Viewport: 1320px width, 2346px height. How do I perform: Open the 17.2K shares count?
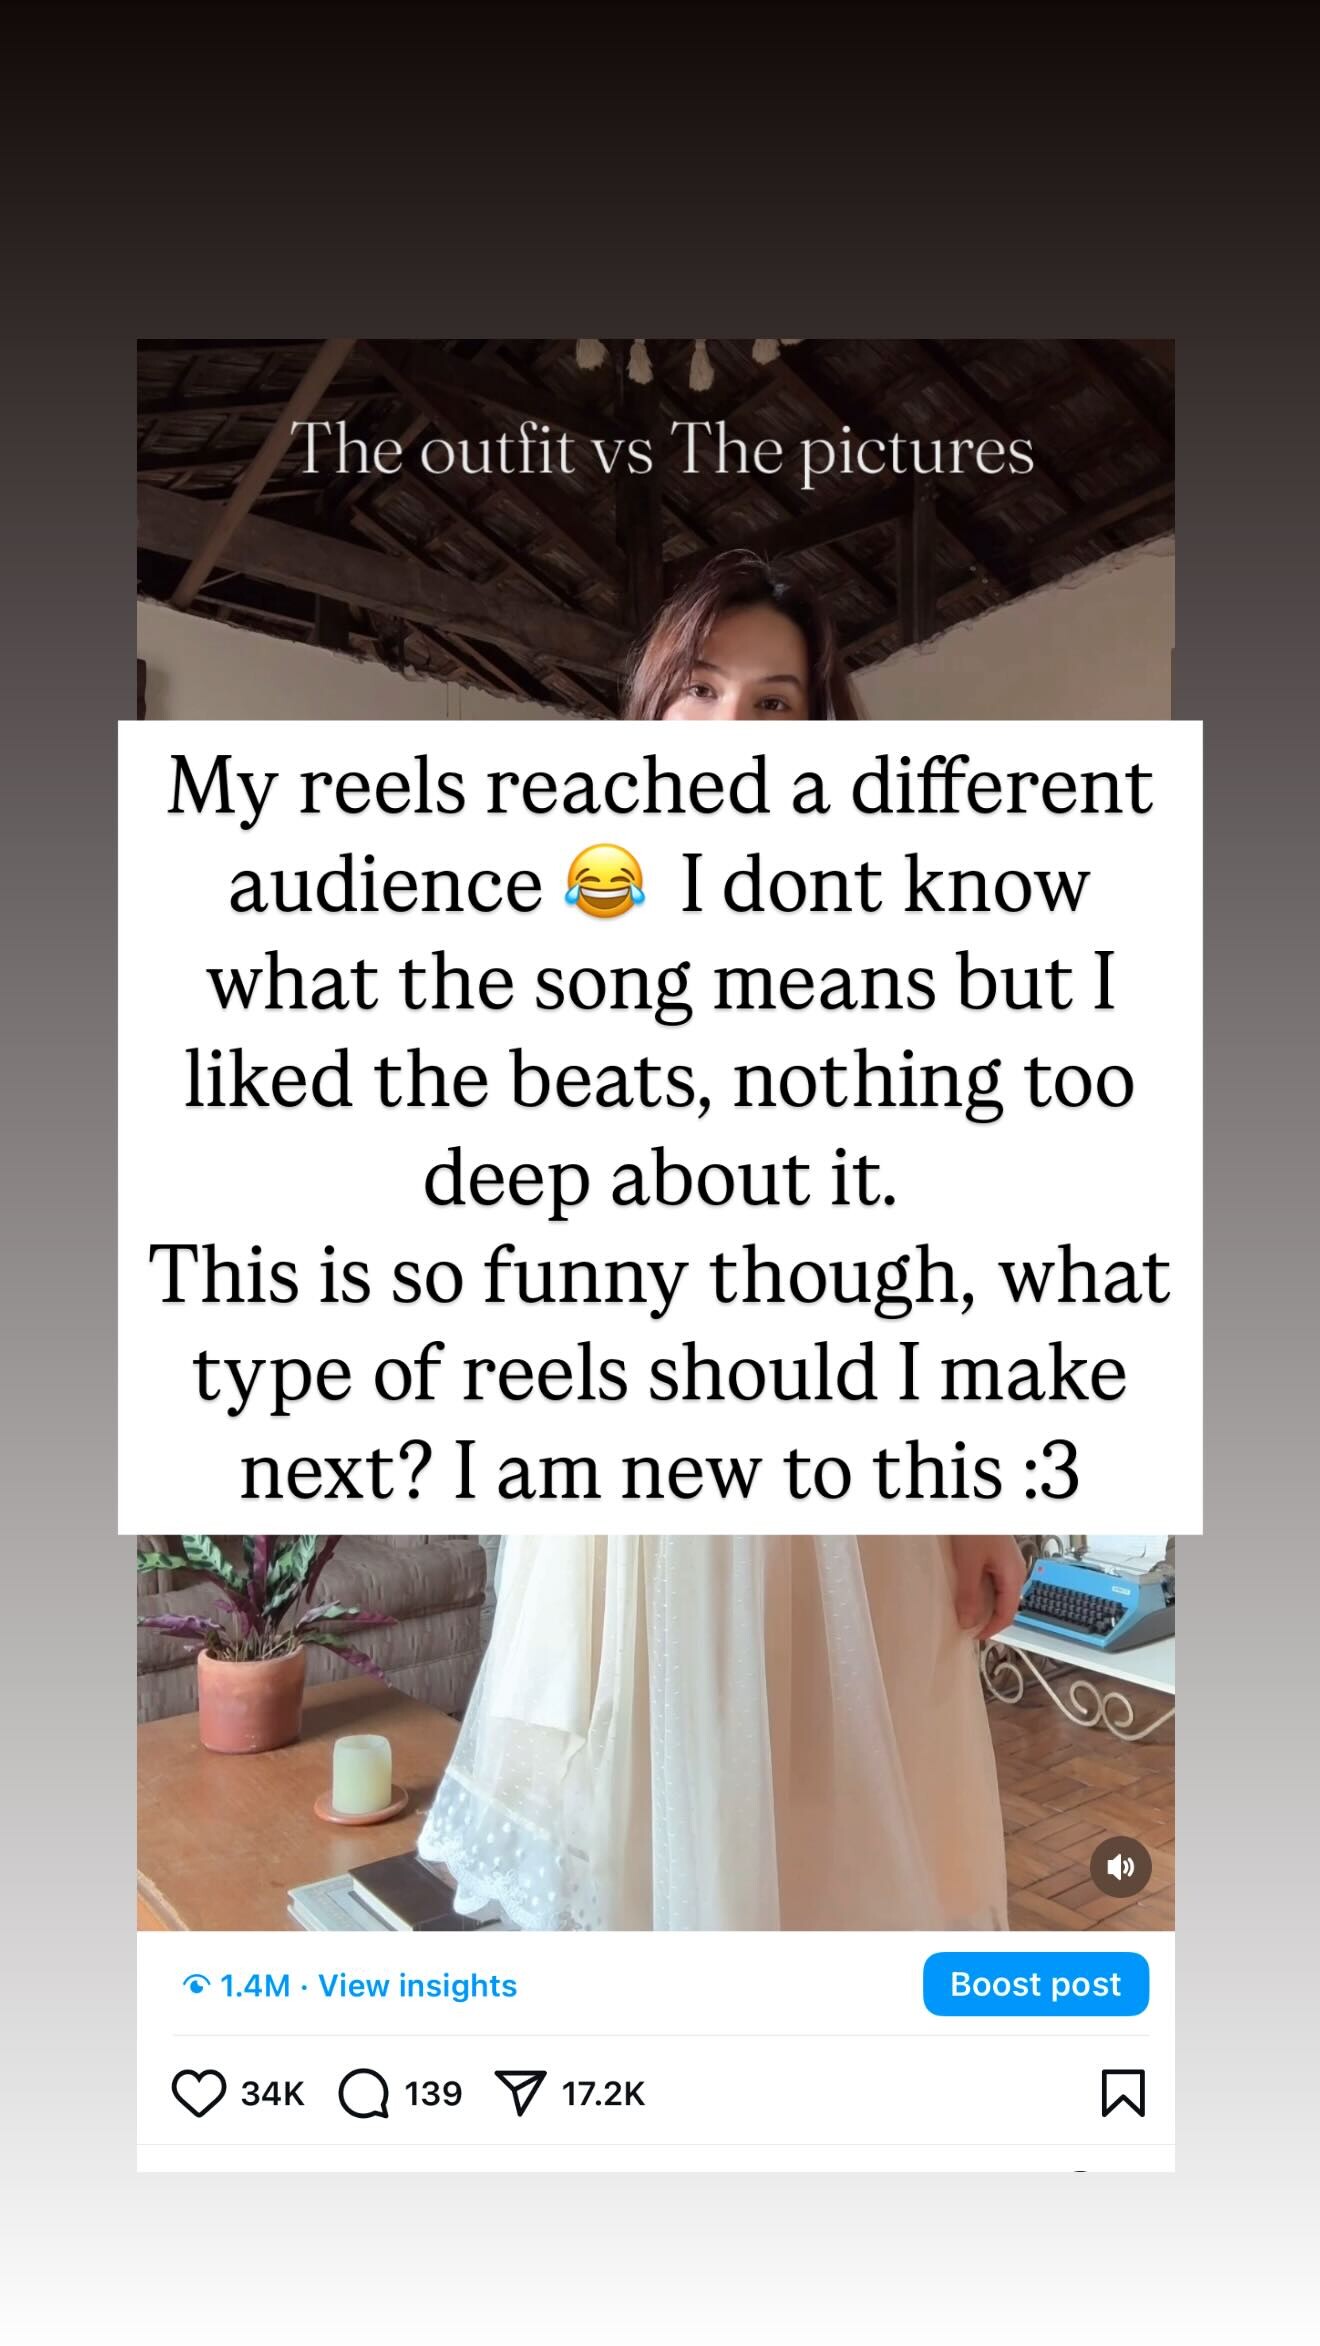click(x=603, y=2093)
